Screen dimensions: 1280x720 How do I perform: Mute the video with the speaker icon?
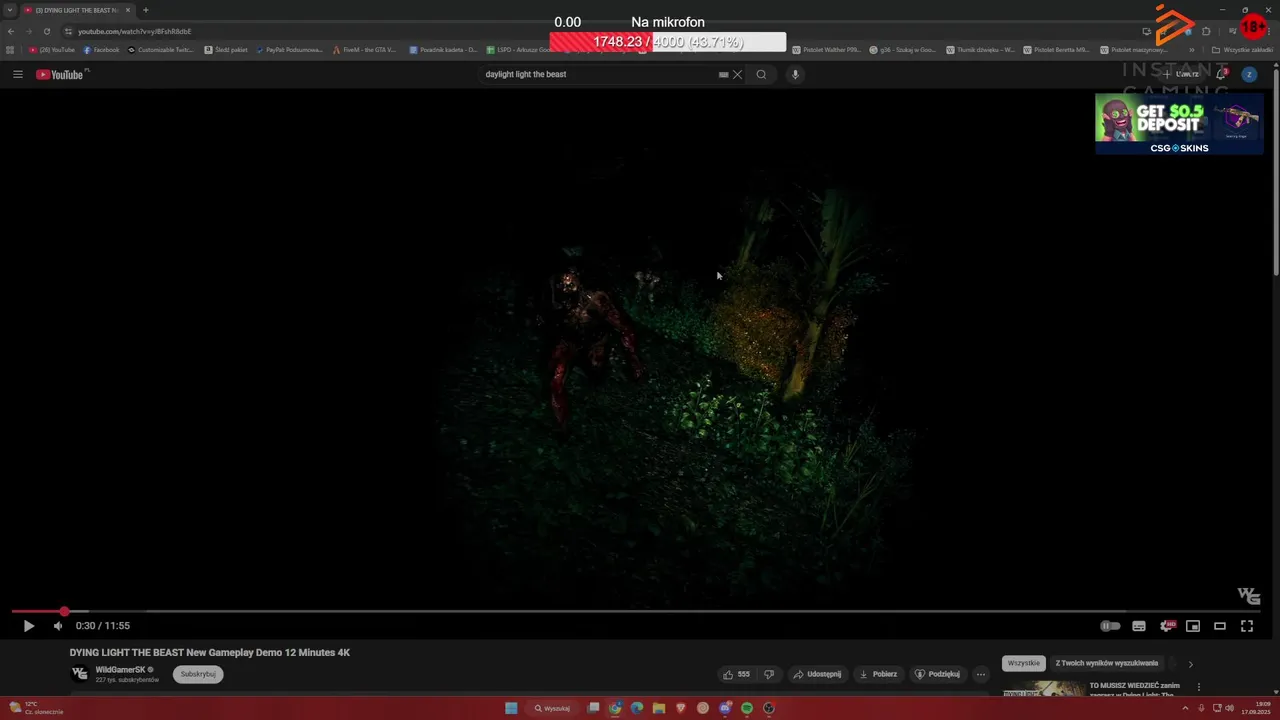(57, 626)
